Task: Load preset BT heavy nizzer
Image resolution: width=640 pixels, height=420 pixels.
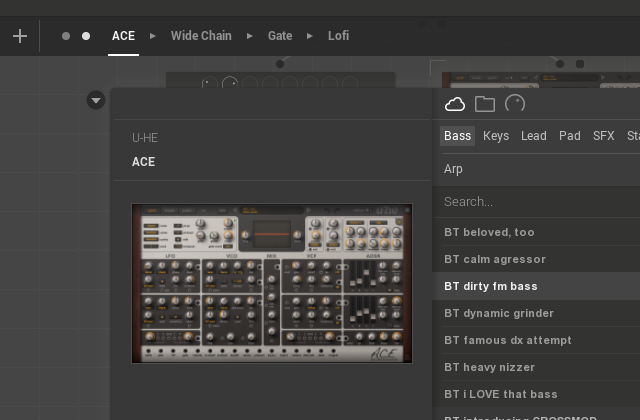Action: (x=536, y=367)
